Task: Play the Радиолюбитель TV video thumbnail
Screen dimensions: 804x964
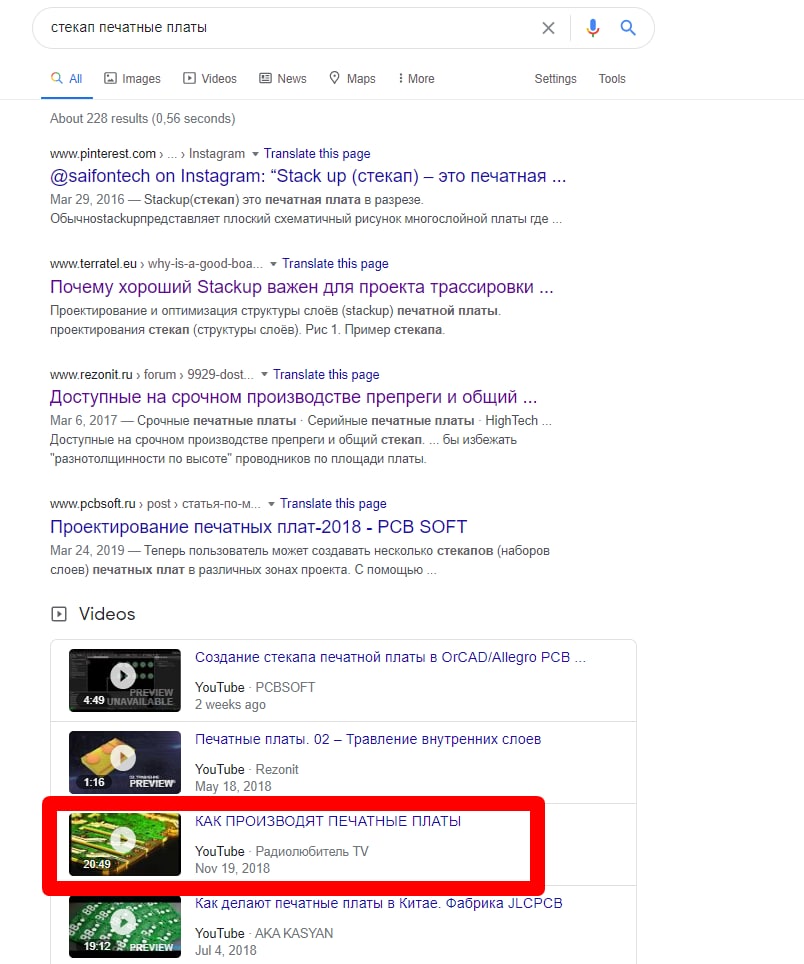Action: (125, 844)
